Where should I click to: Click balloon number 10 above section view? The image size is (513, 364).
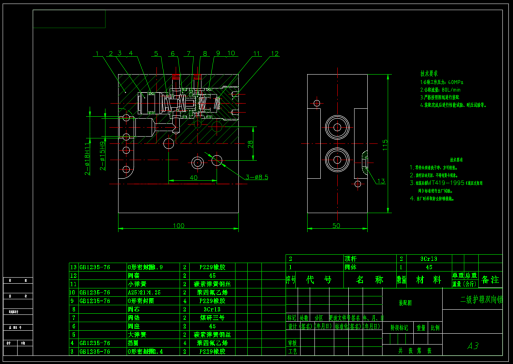click(x=231, y=53)
